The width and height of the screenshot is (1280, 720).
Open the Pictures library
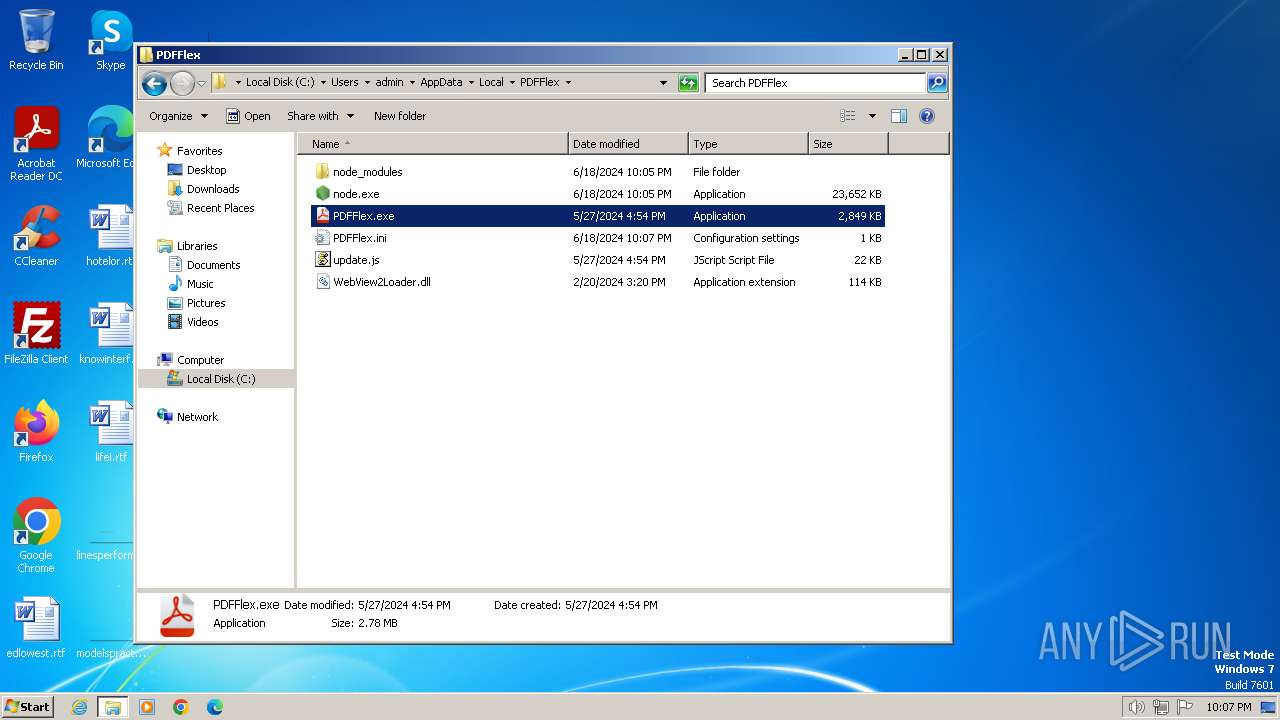coord(206,303)
